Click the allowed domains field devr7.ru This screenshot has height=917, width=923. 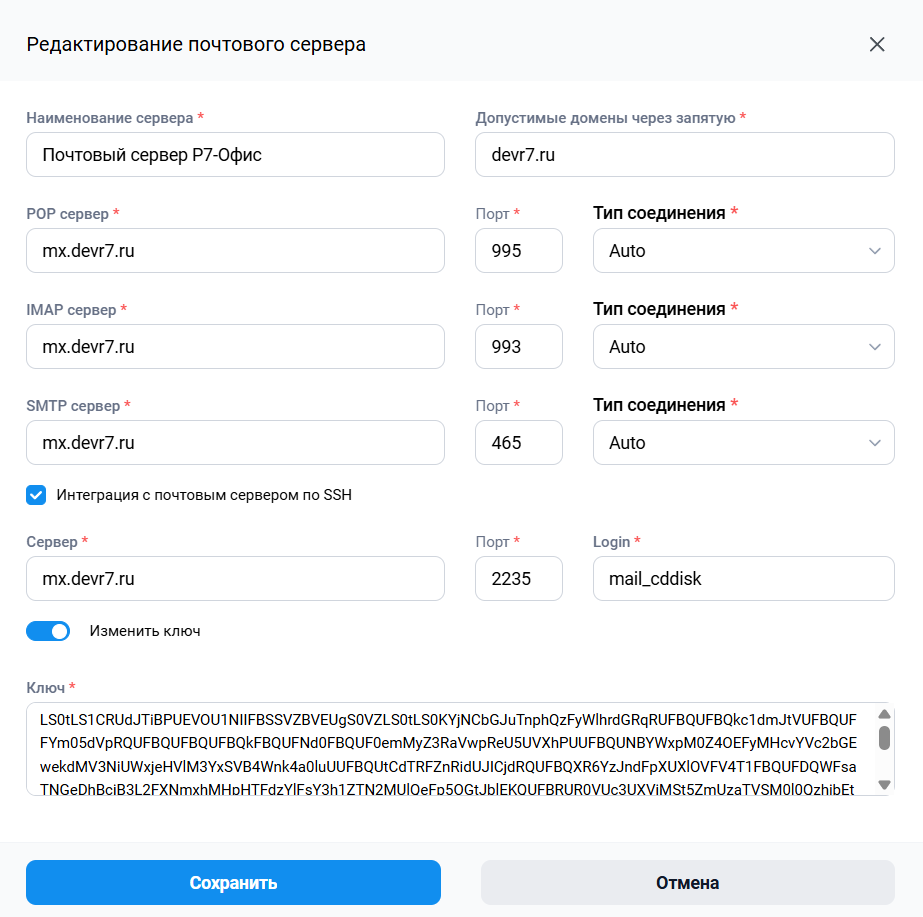[x=685, y=155]
